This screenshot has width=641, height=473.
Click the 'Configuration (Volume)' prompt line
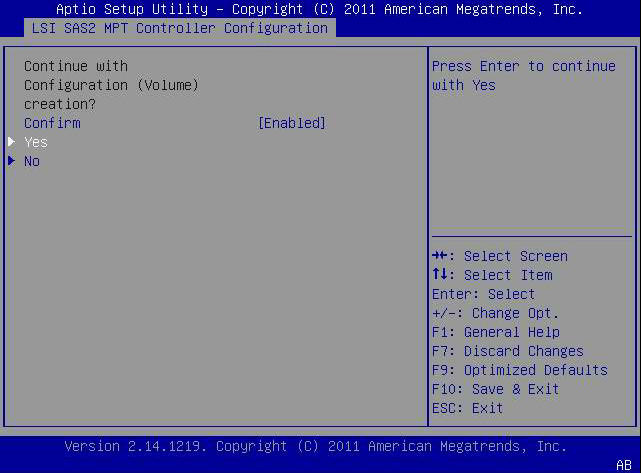click(111, 85)
